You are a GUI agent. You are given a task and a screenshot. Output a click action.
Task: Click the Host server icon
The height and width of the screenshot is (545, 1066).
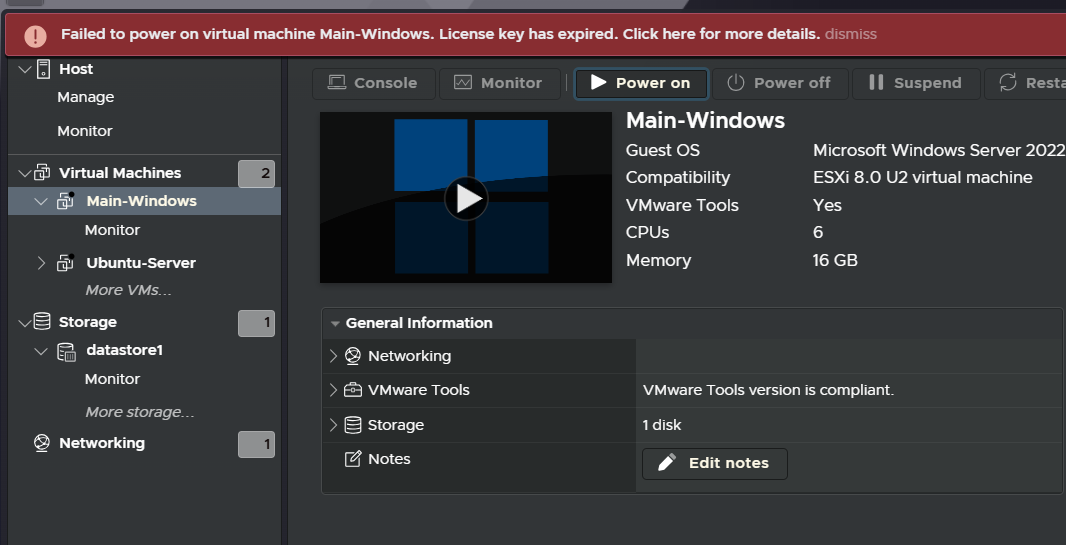[x=43, y=69]
